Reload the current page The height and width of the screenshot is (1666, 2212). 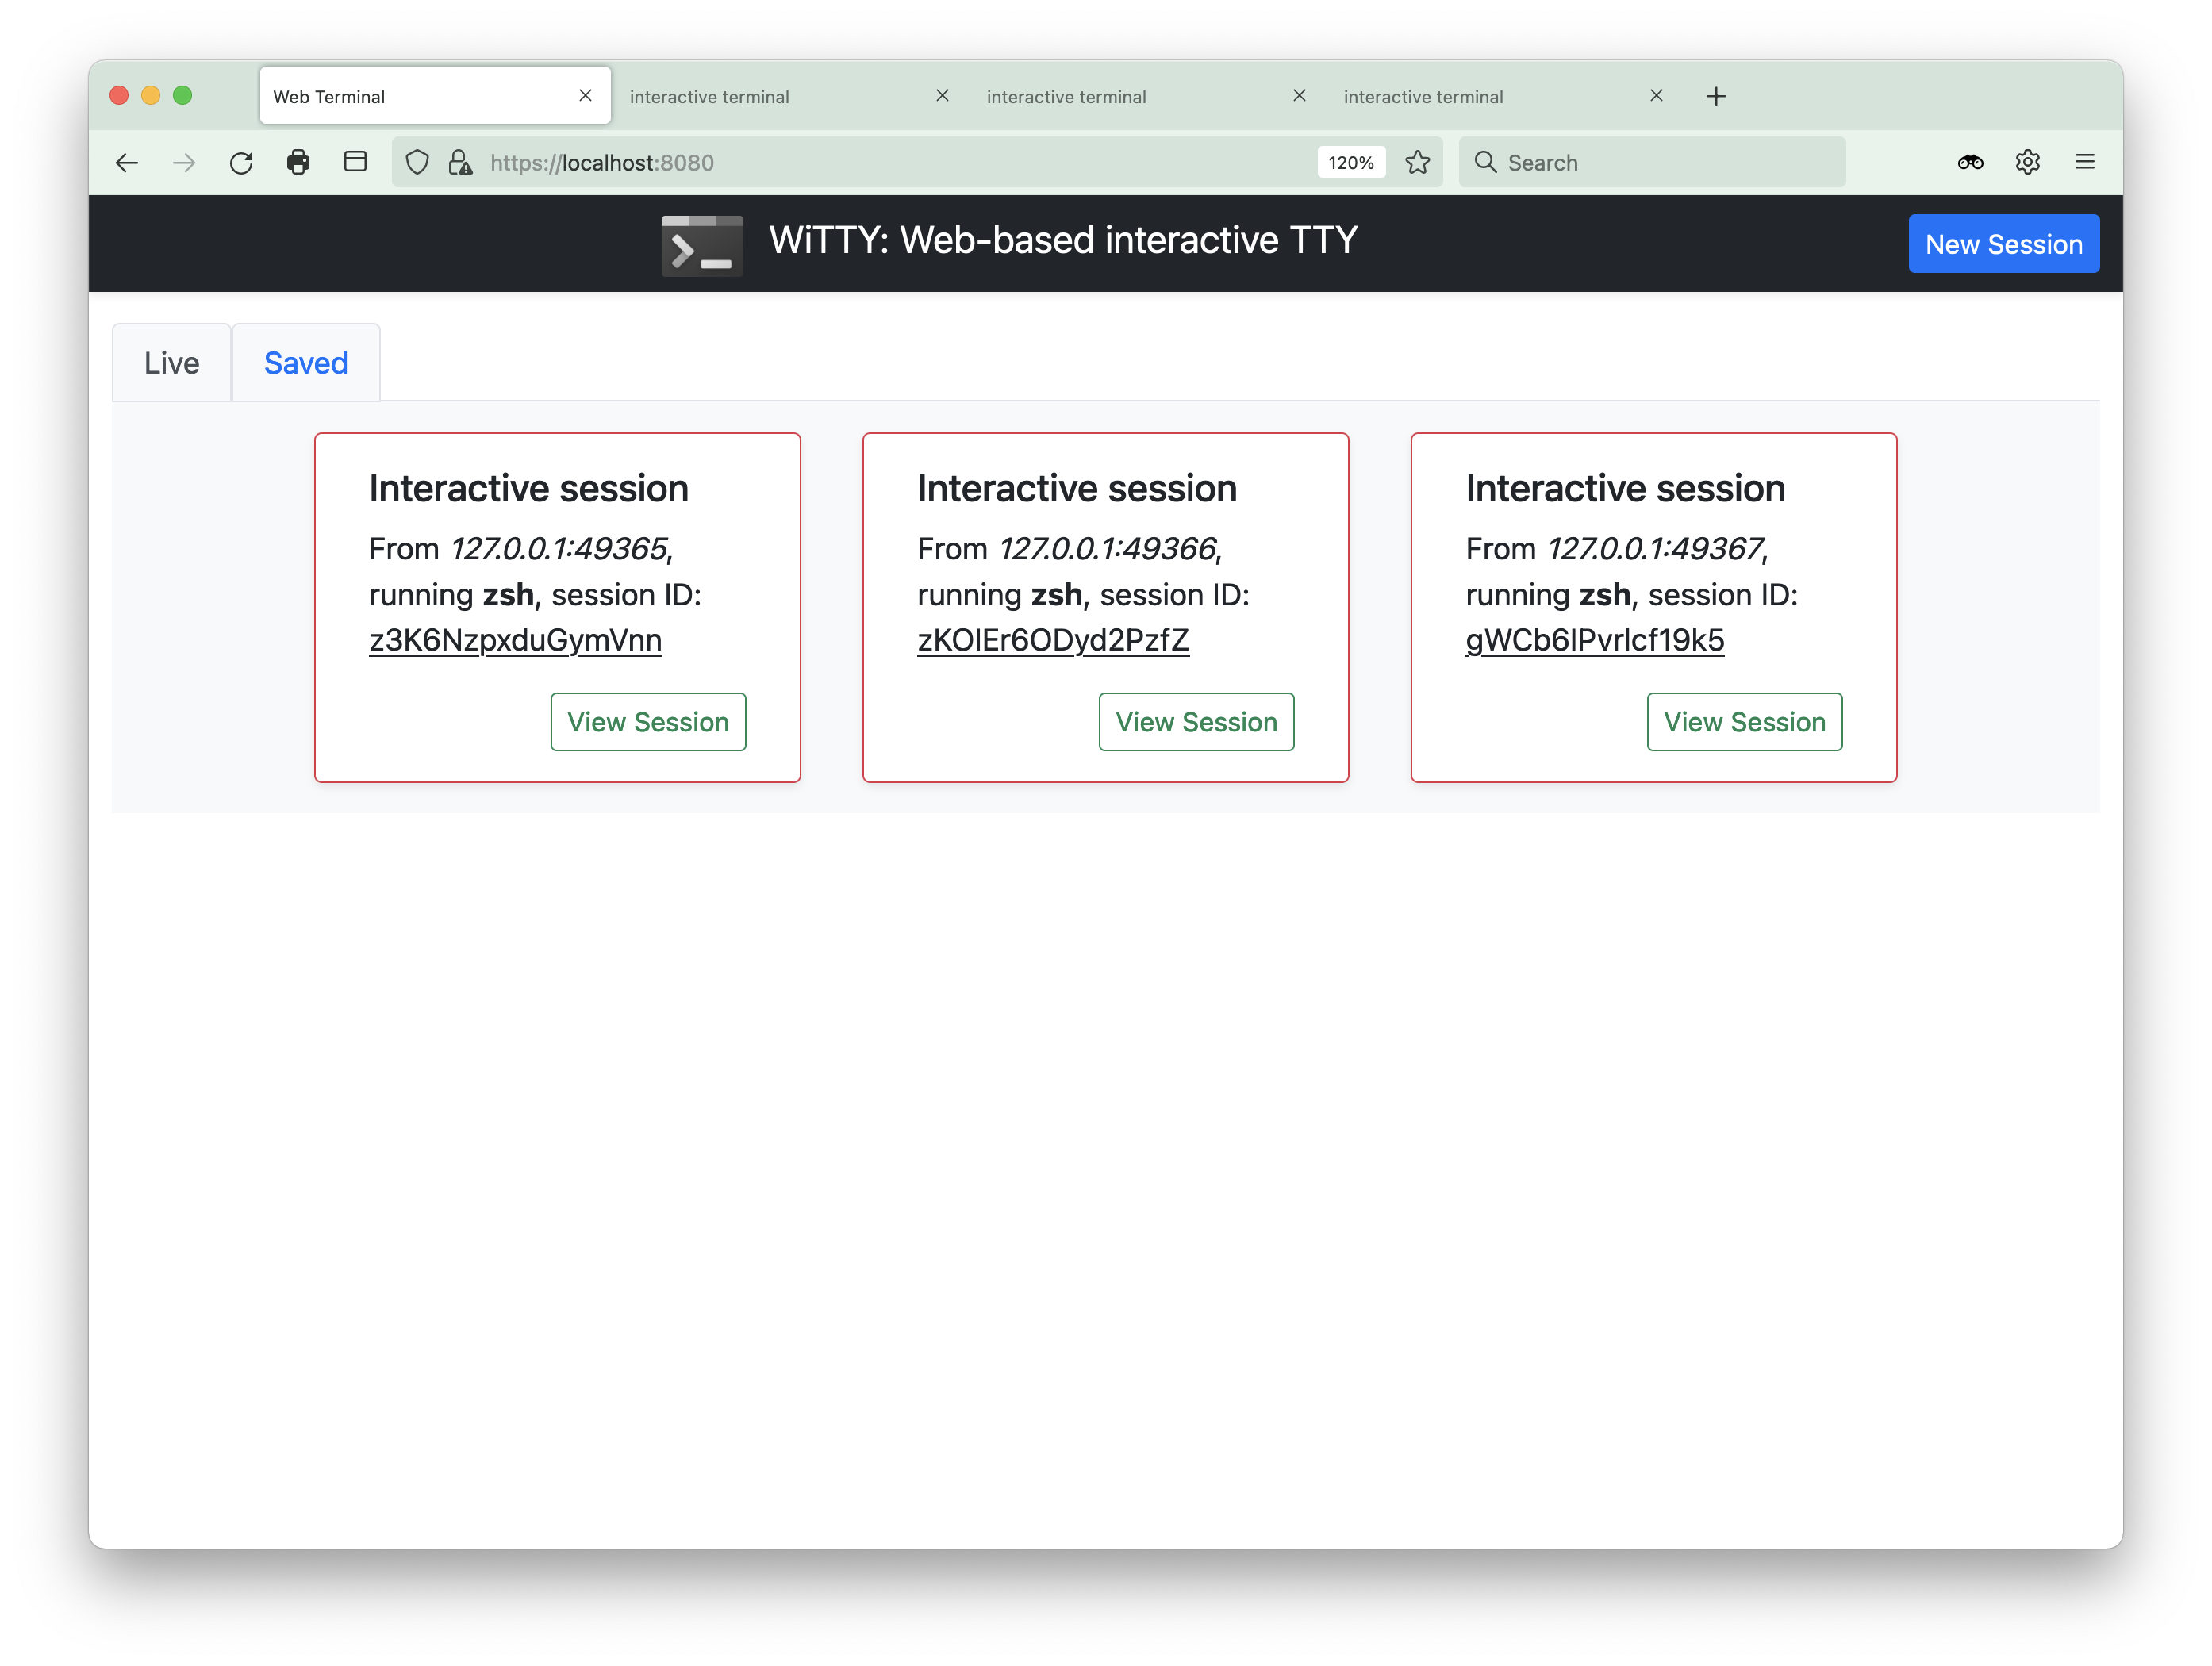pyautogui.click(x=241, y=163)
